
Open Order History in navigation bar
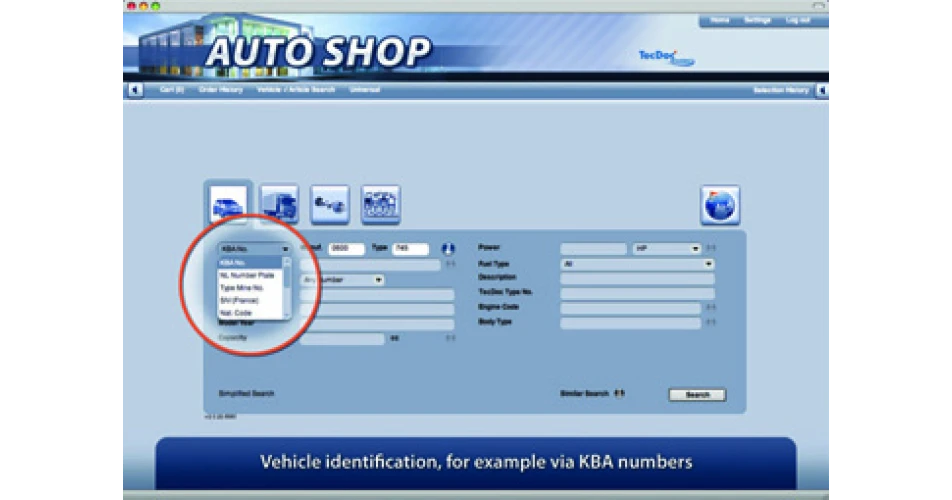click(220, 90)
